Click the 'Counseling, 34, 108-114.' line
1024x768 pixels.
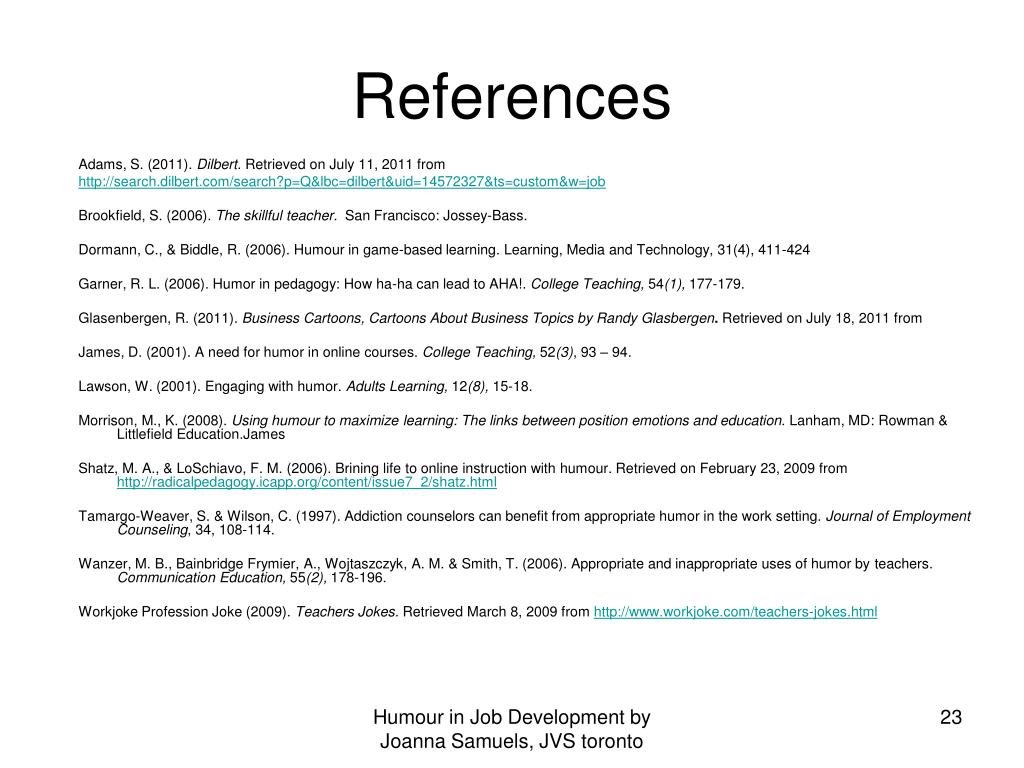tap(195, 530)
